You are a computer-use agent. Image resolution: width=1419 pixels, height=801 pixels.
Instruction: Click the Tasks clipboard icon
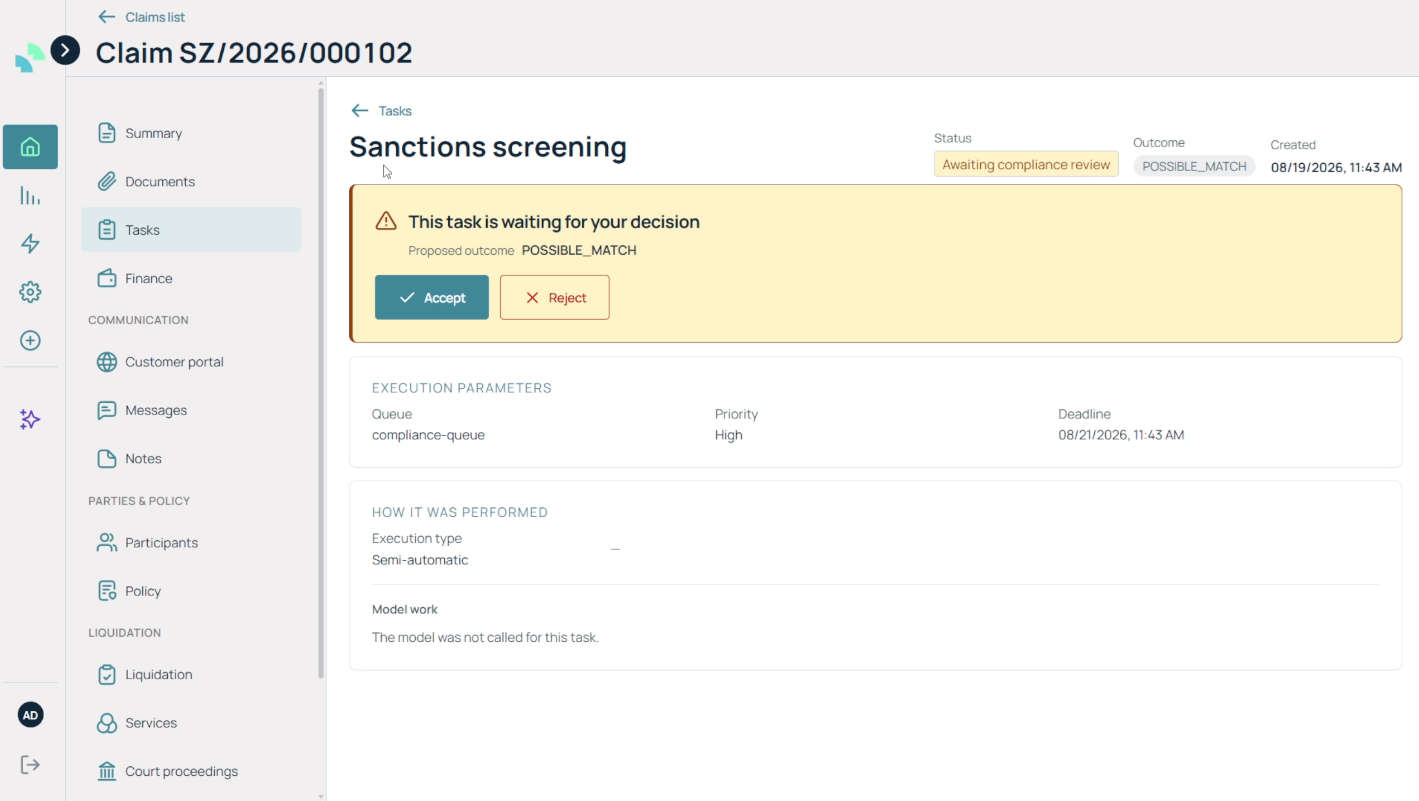107,230
